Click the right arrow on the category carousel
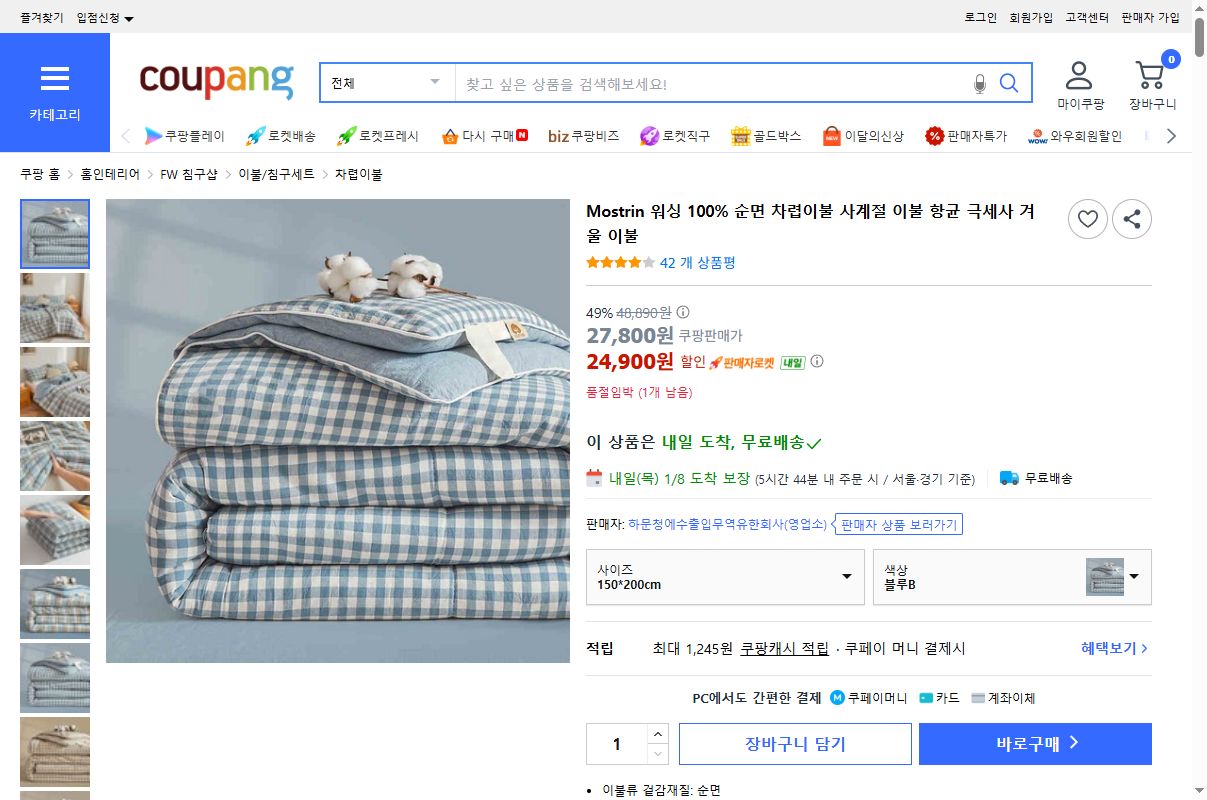 (x=1170, y=135)
